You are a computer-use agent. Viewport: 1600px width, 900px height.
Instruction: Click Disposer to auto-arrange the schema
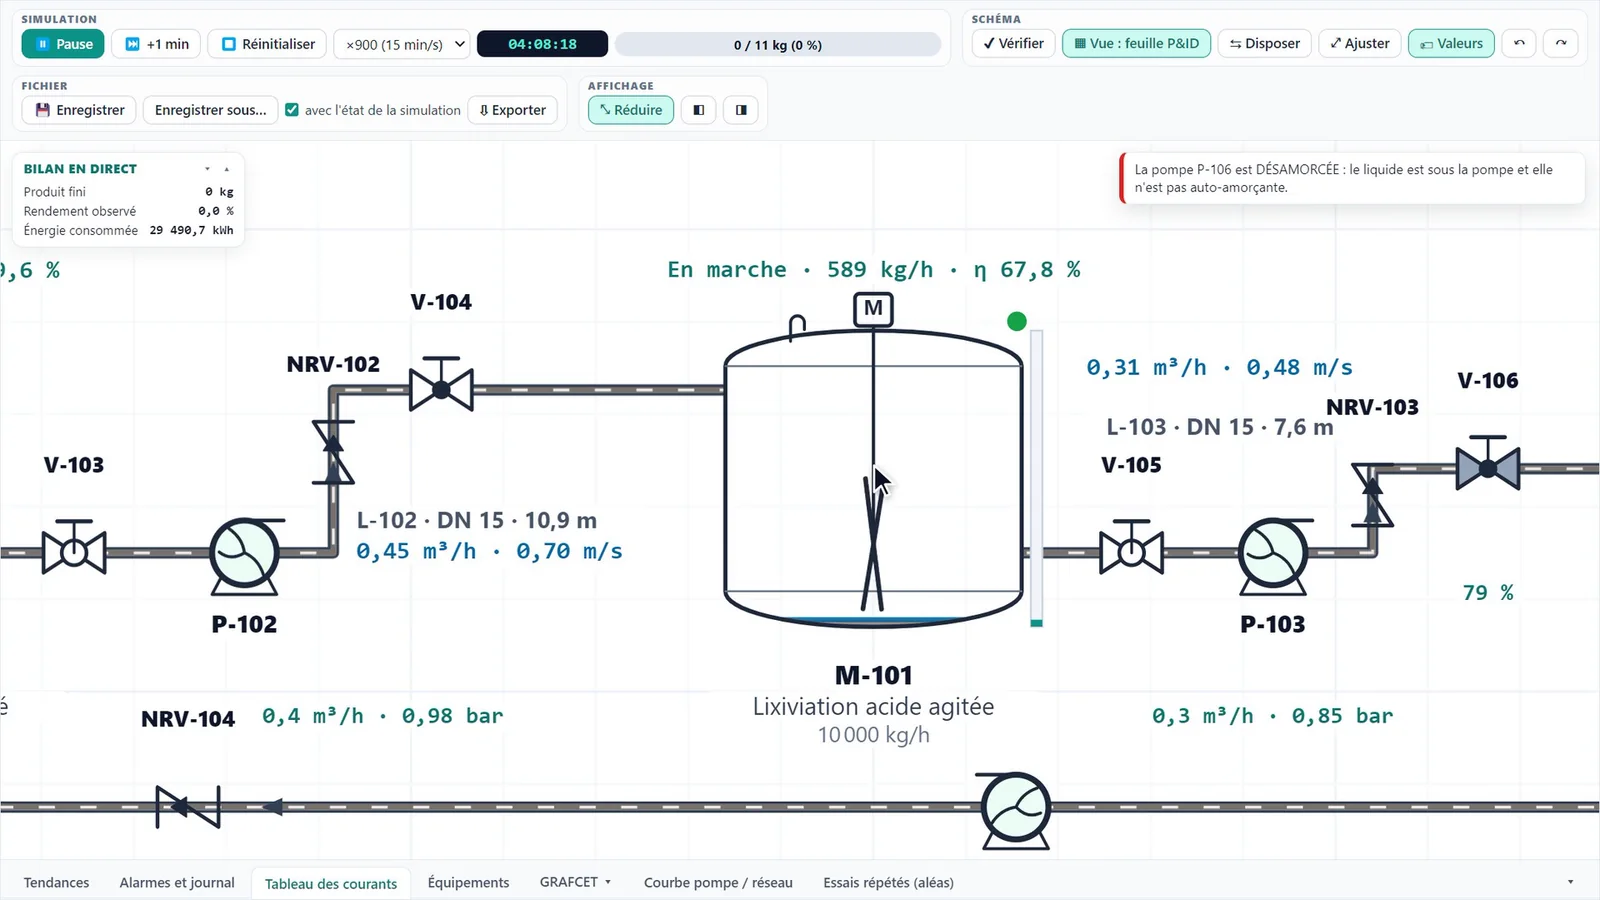pyautogui.click(x=1265, y=43)
